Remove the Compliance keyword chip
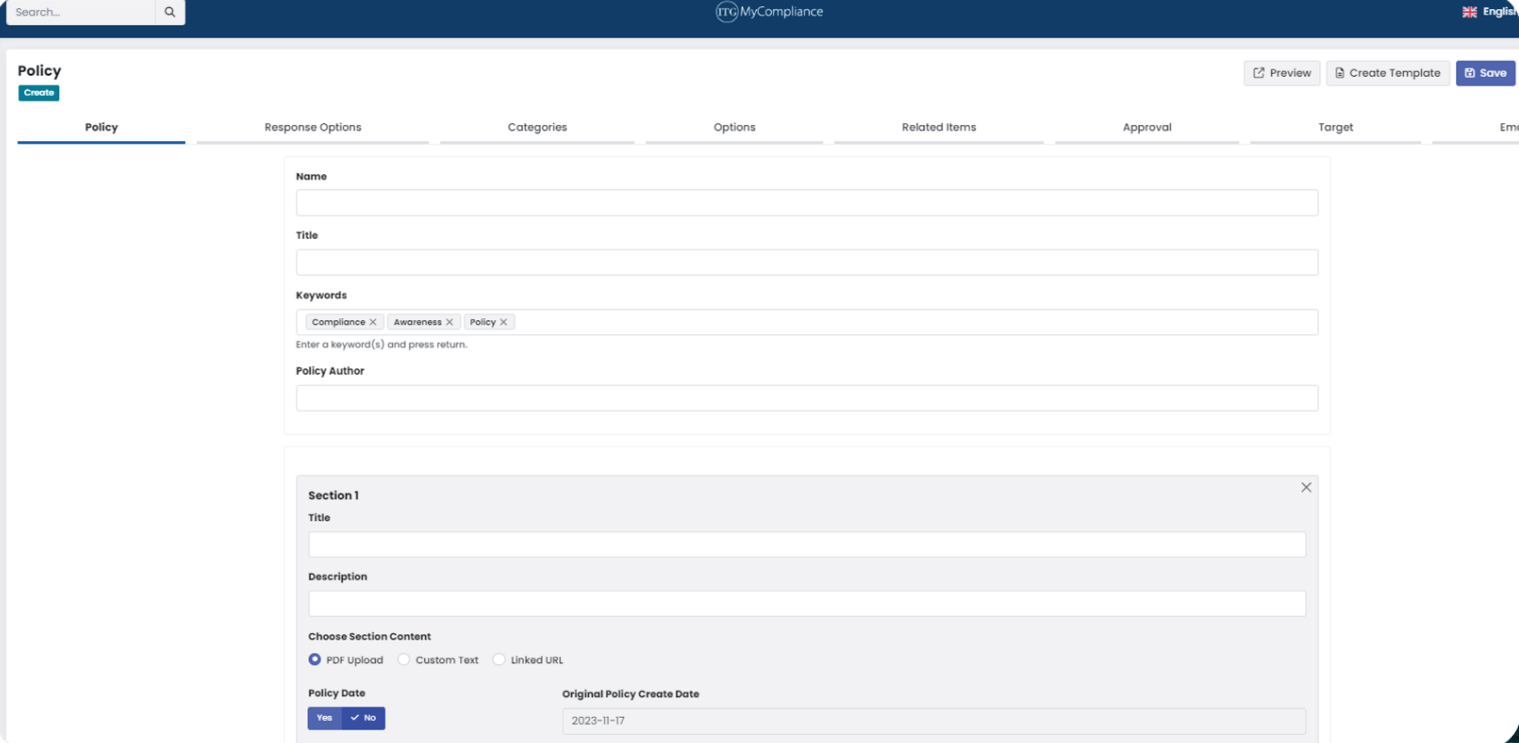 [372, 321]
